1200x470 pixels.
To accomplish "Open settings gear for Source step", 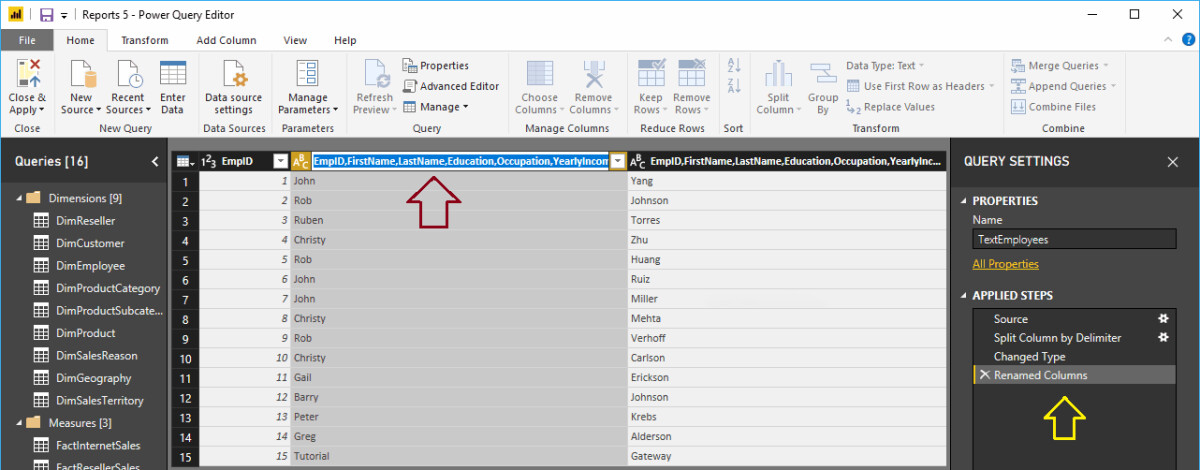I will coord(1163,319).
